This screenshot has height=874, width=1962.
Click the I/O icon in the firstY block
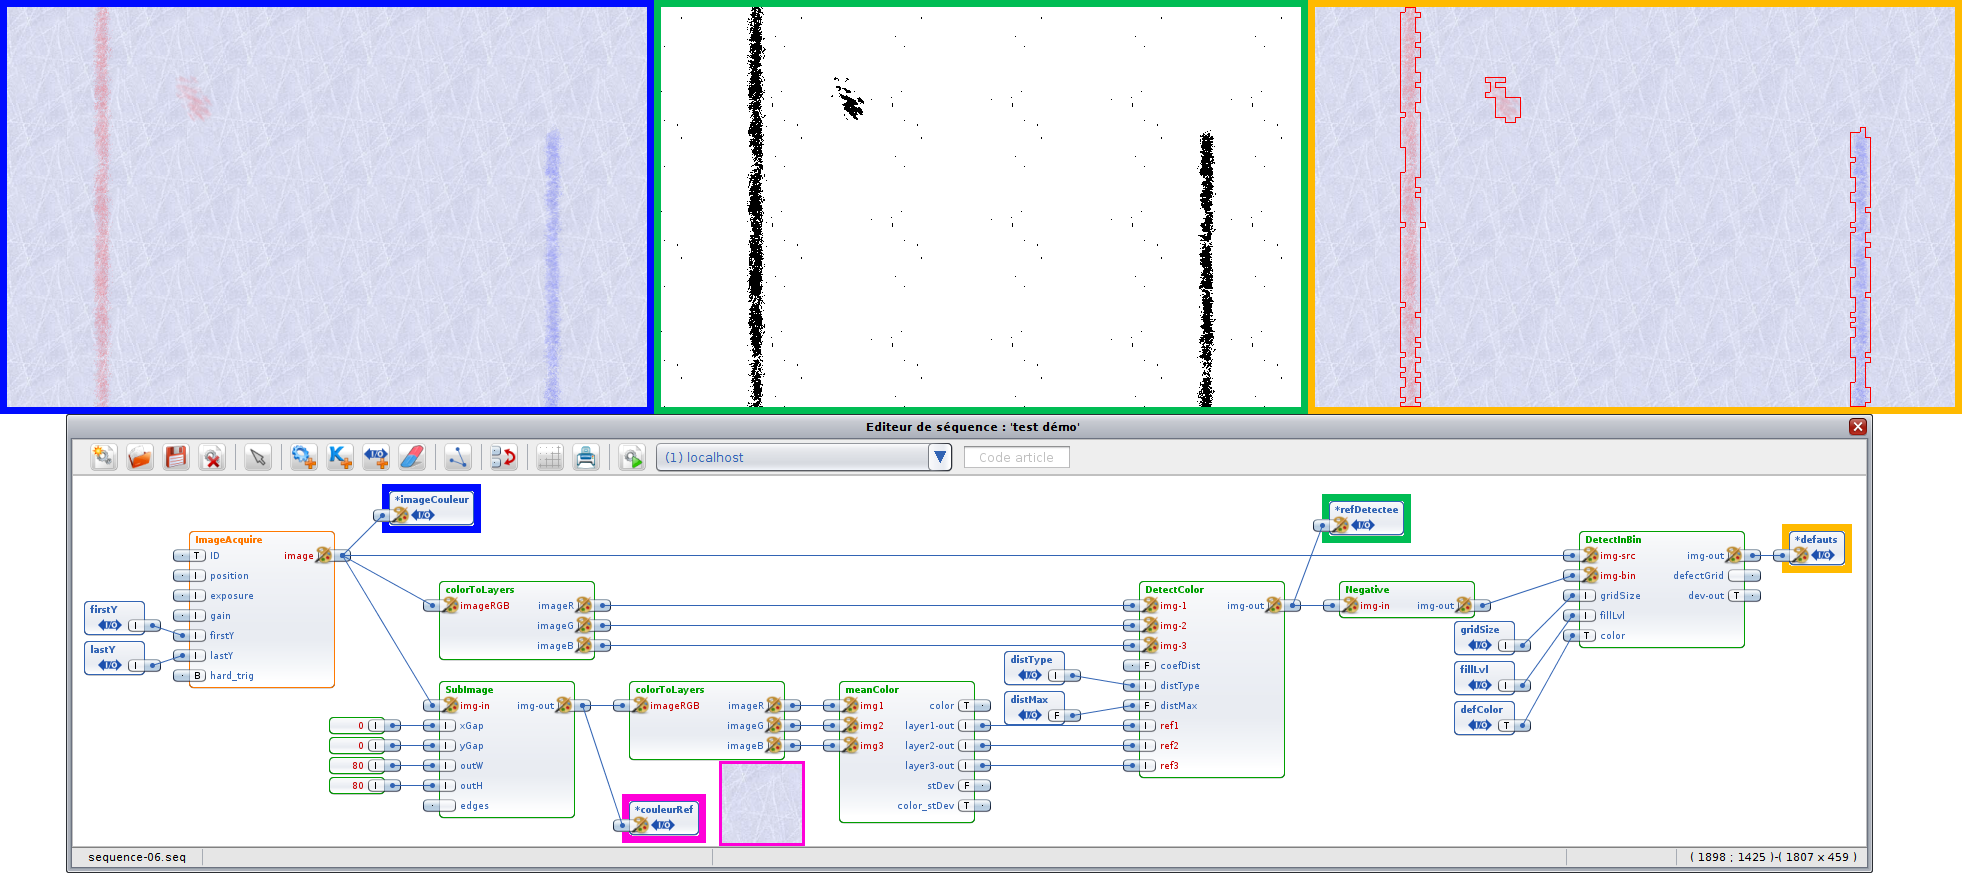pyautogui.click(x=110, y=625)
